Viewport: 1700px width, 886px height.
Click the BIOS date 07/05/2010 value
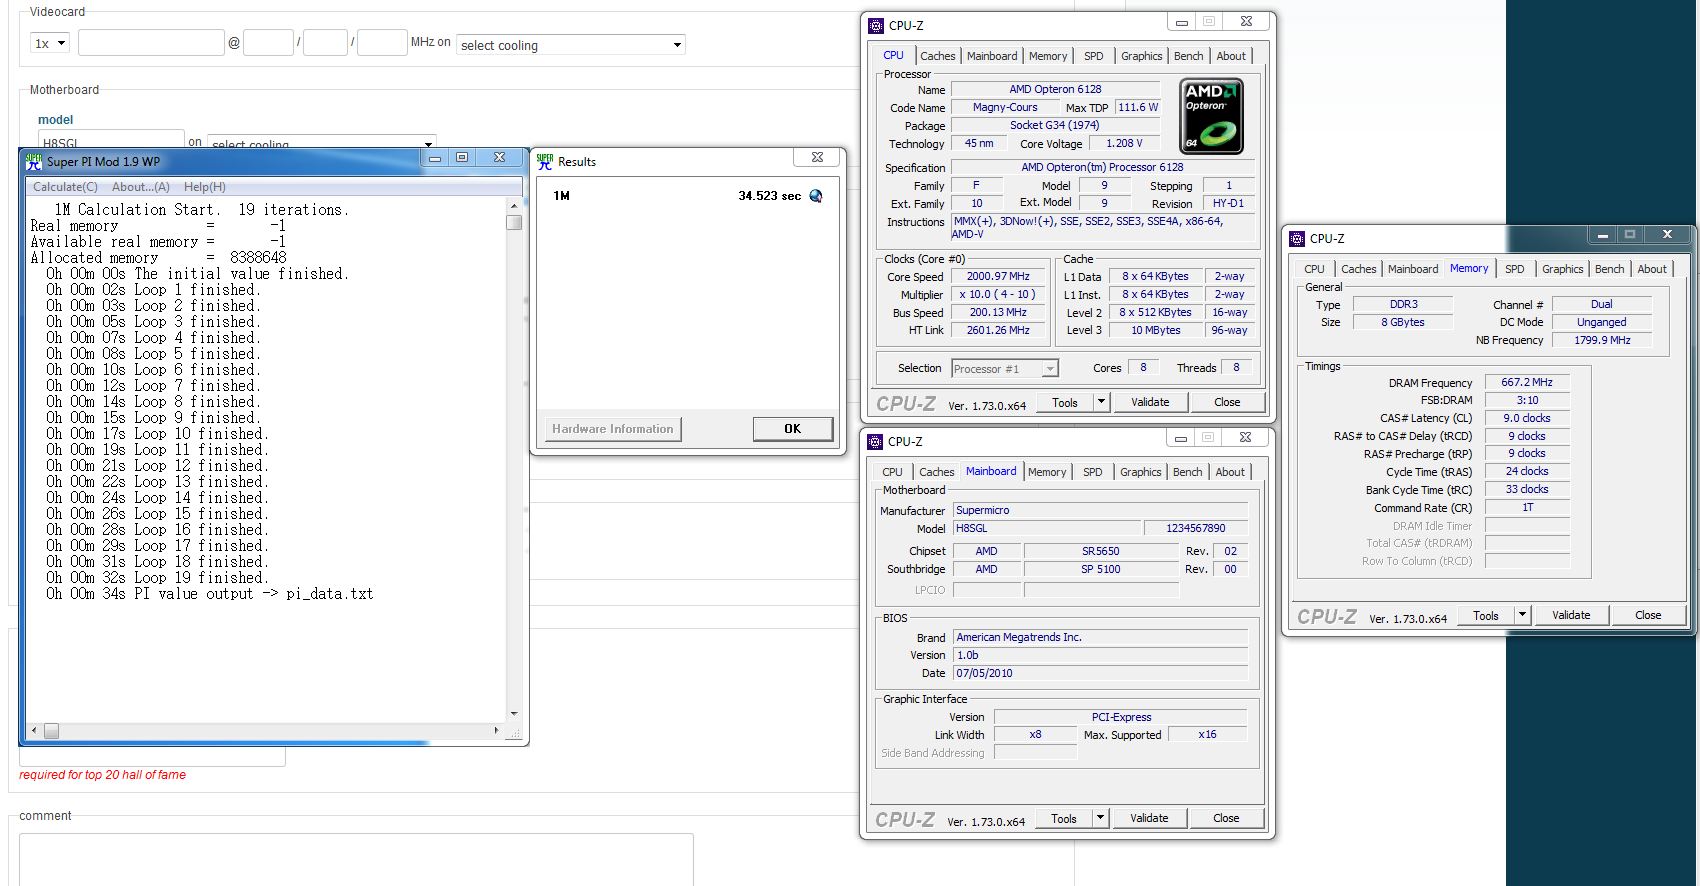coord(1100,673)
